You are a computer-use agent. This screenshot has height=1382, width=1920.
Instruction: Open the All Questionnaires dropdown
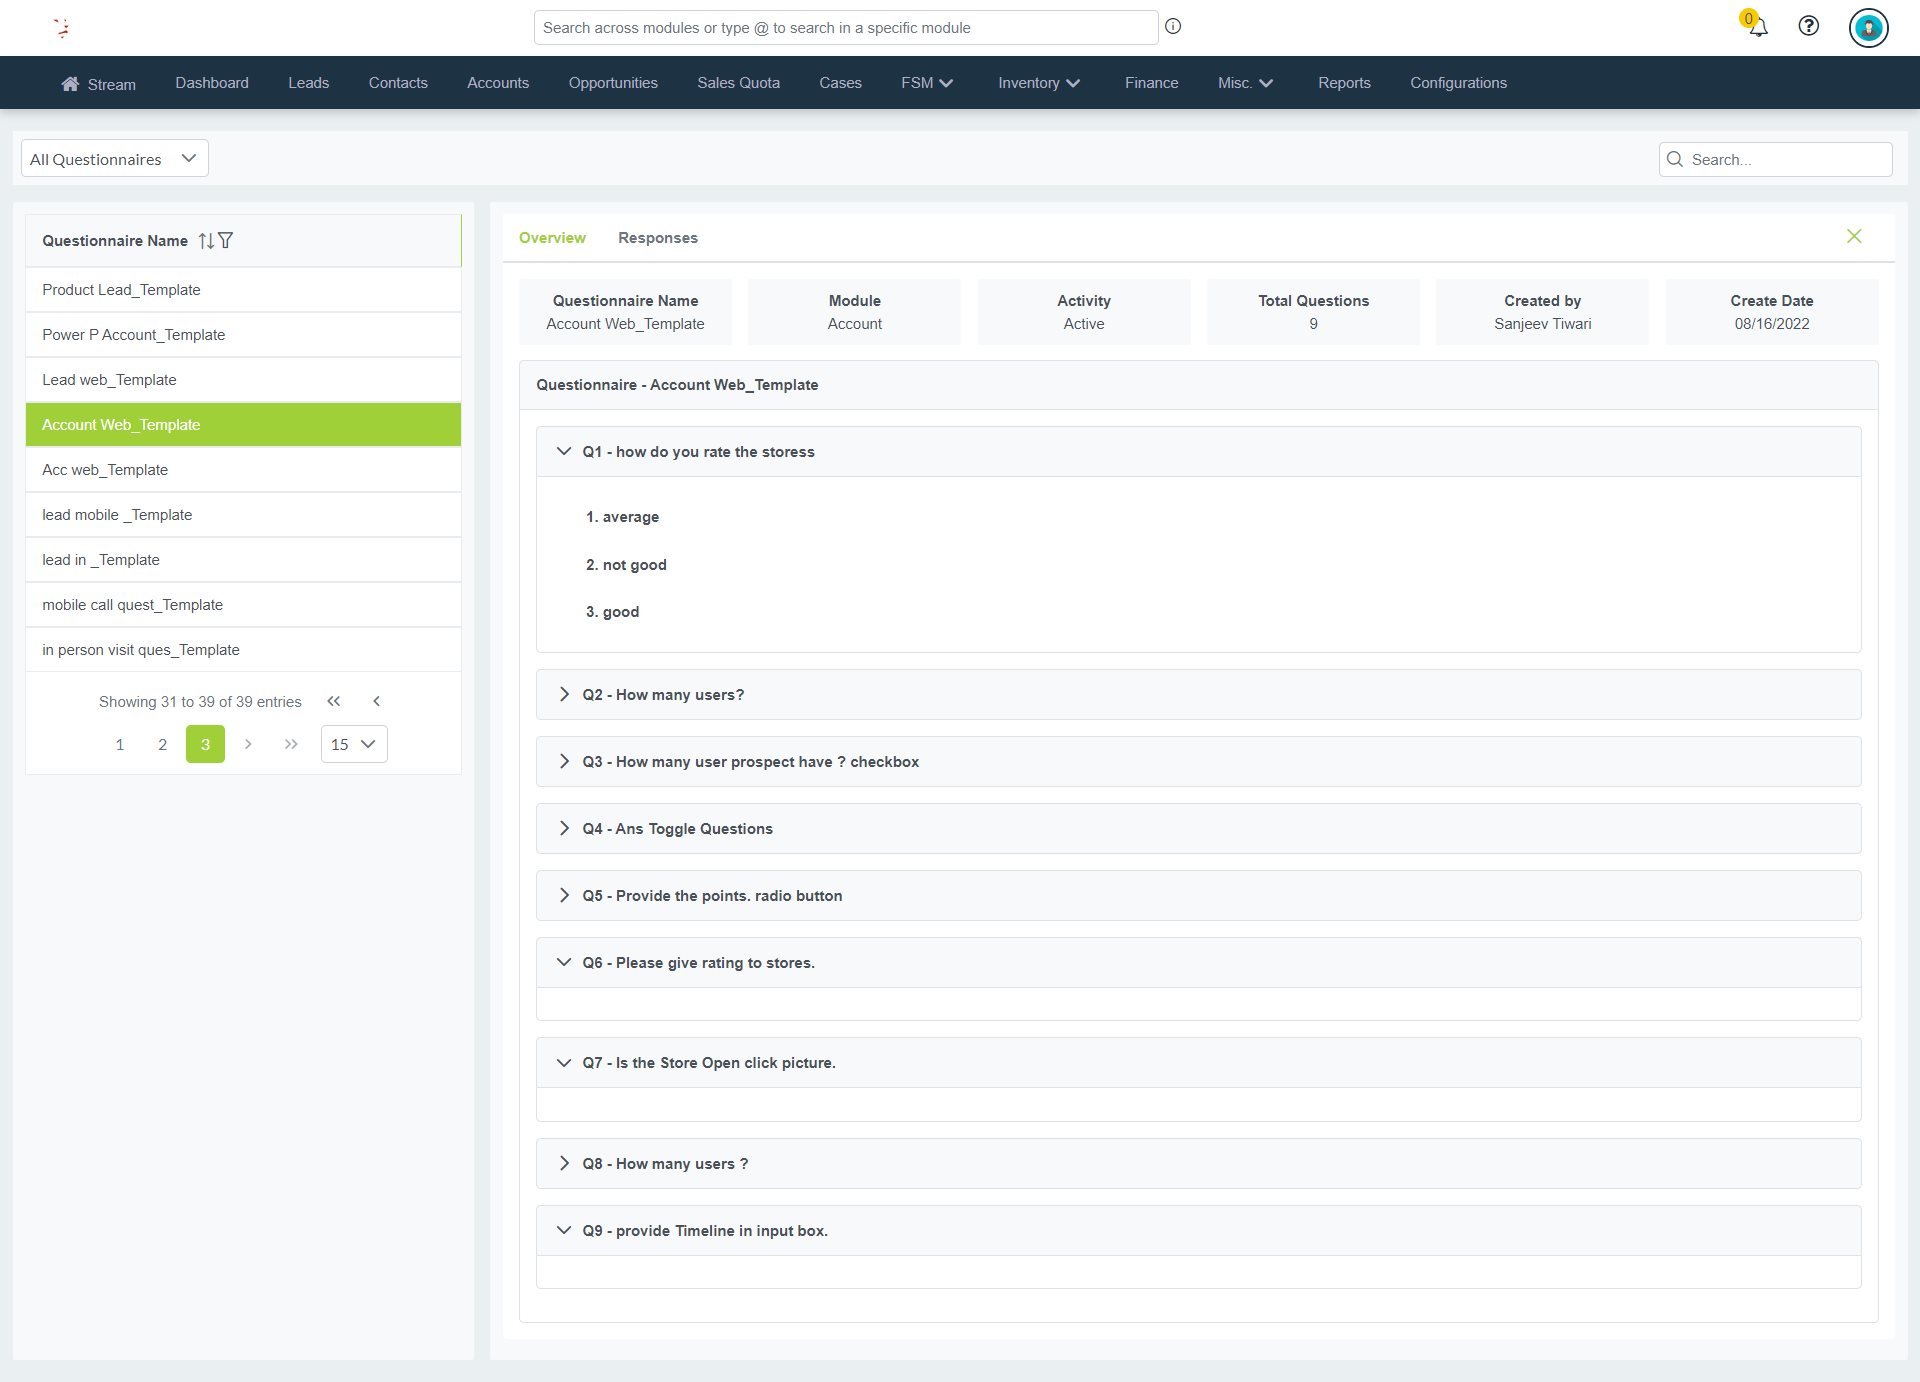pyautogui.click(x=114, y=159)
